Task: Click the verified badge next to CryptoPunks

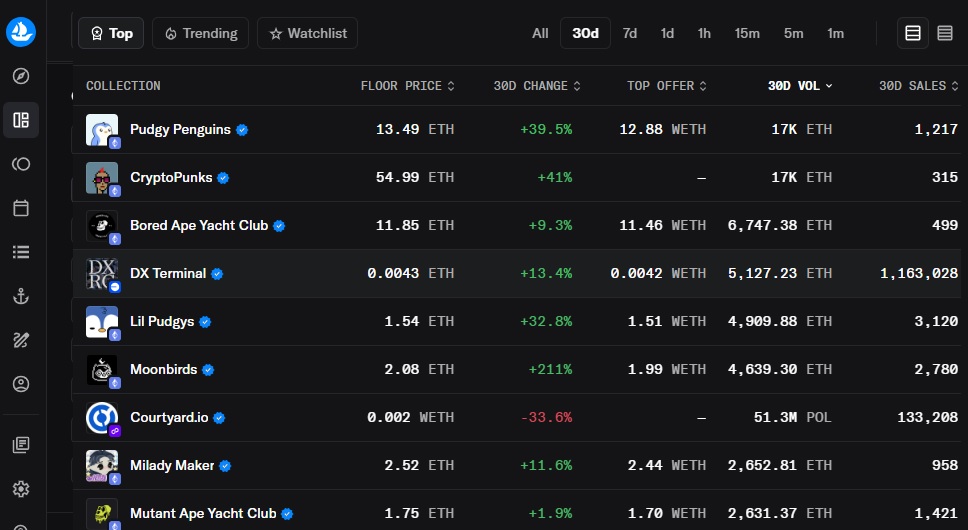Action: click(223, 178)
